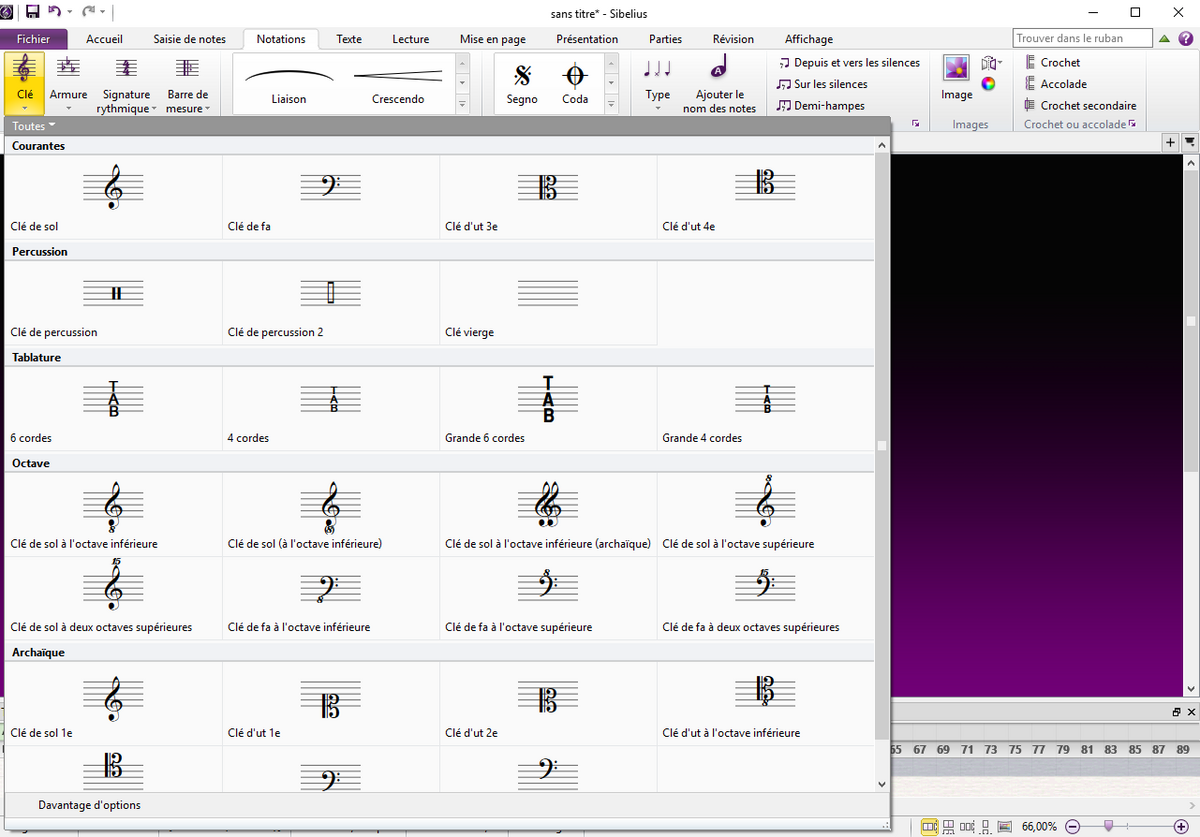Open the Texte ribbon tab
This screenshot has width=1200, height=837.
click(349, 39)
